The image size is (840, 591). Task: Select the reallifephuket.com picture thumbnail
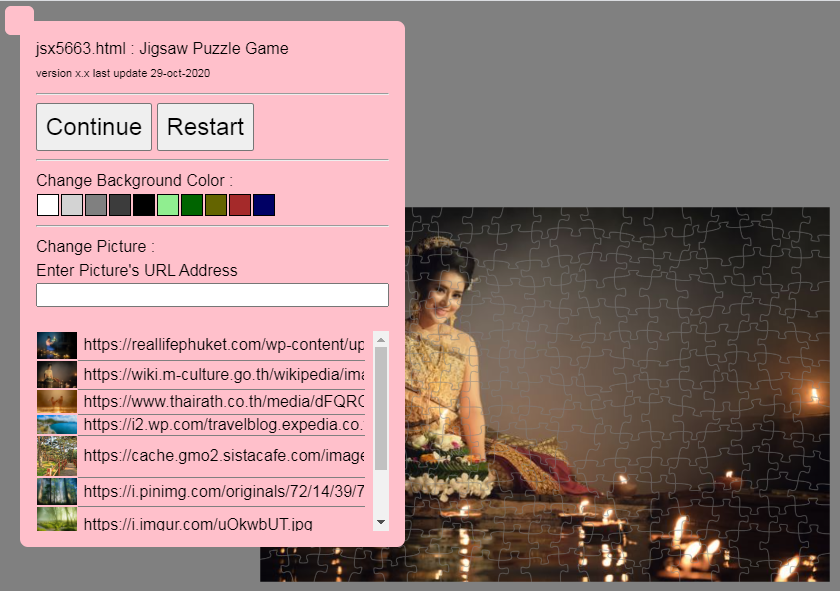coord(57,344)
